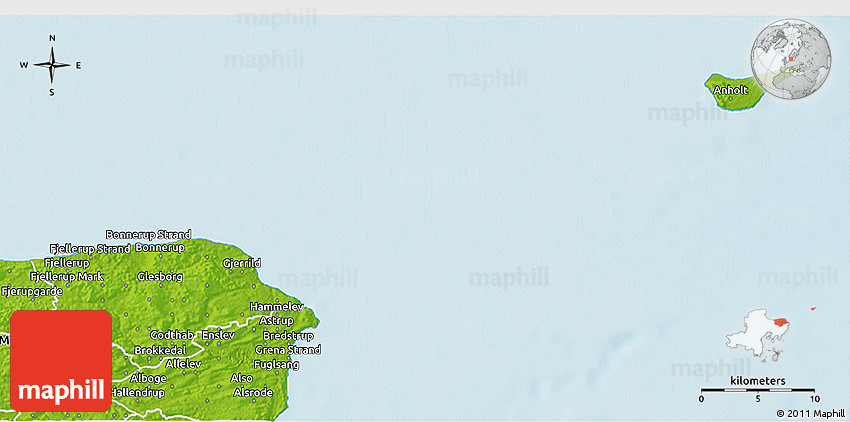This screenshot has width=850, height=422.
Task: Click the compass rose icon
Action: click(52, 66)
